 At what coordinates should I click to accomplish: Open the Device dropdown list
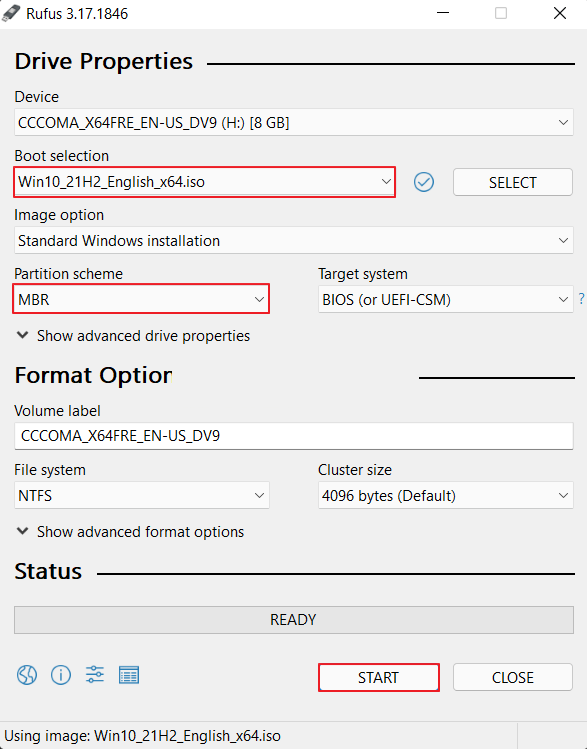(x=294, y=123)
